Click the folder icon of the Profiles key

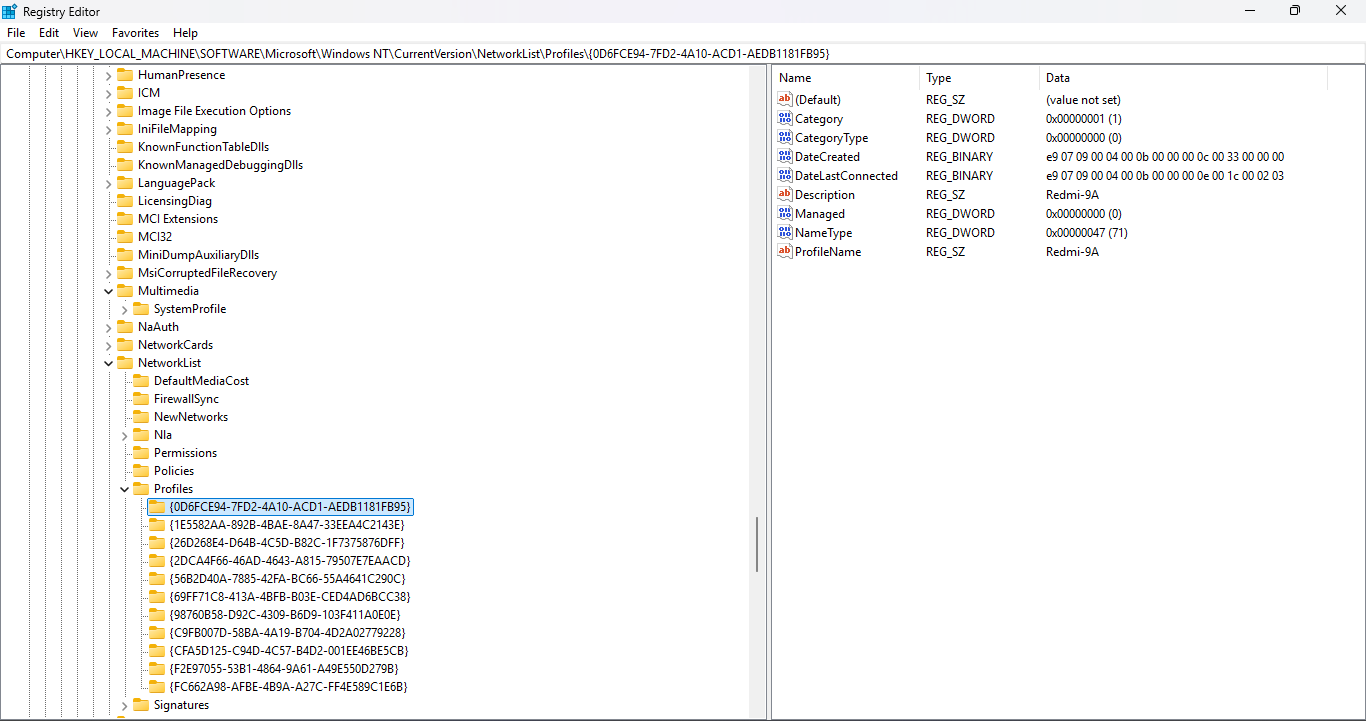tap(141, 489)
